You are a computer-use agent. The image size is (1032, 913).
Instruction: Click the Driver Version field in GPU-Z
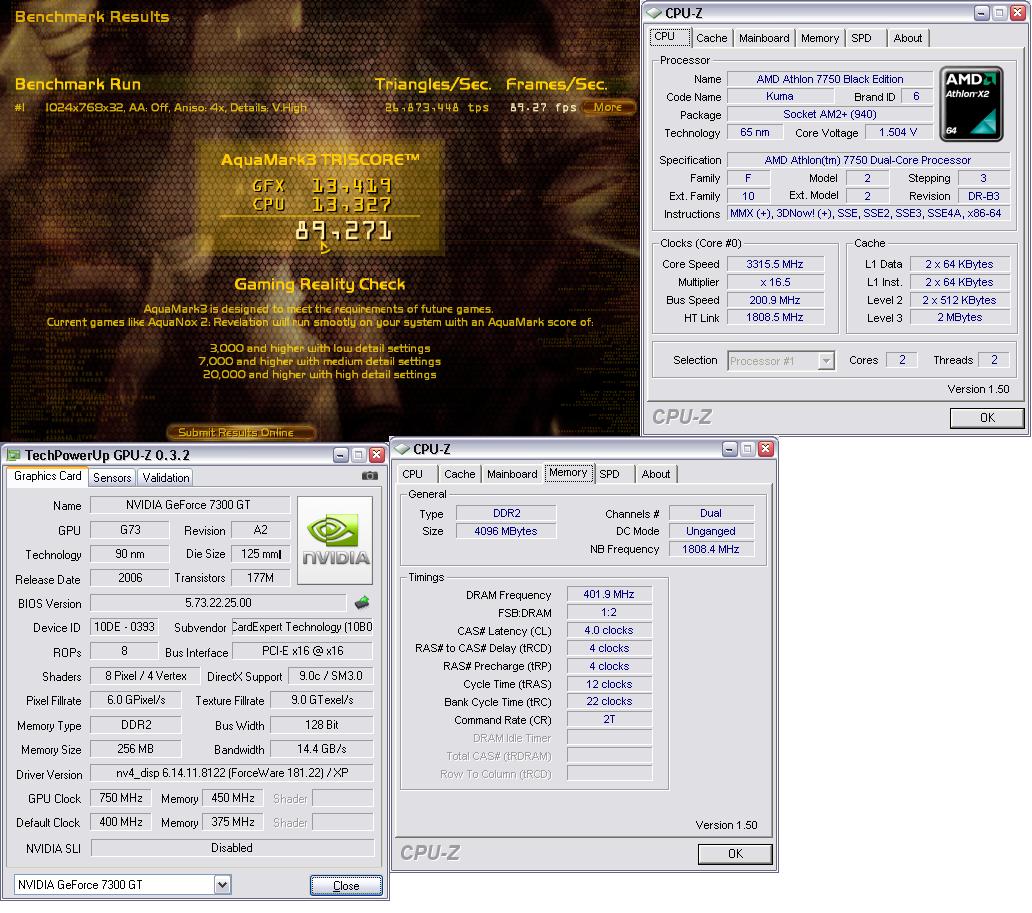point(232,773)
